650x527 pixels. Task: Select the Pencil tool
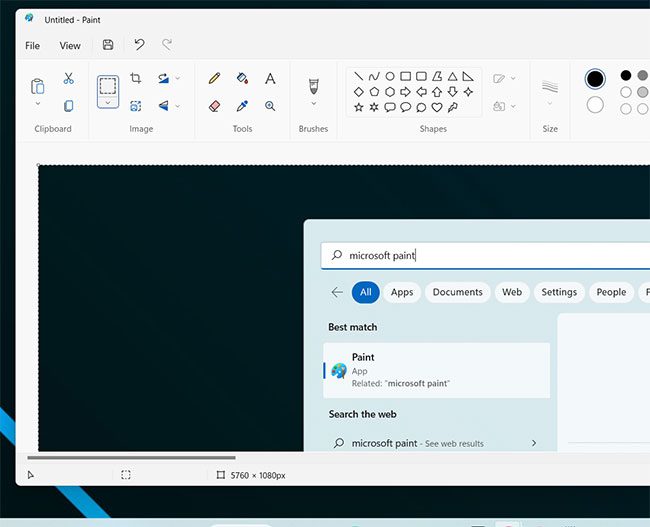[214, 78]
